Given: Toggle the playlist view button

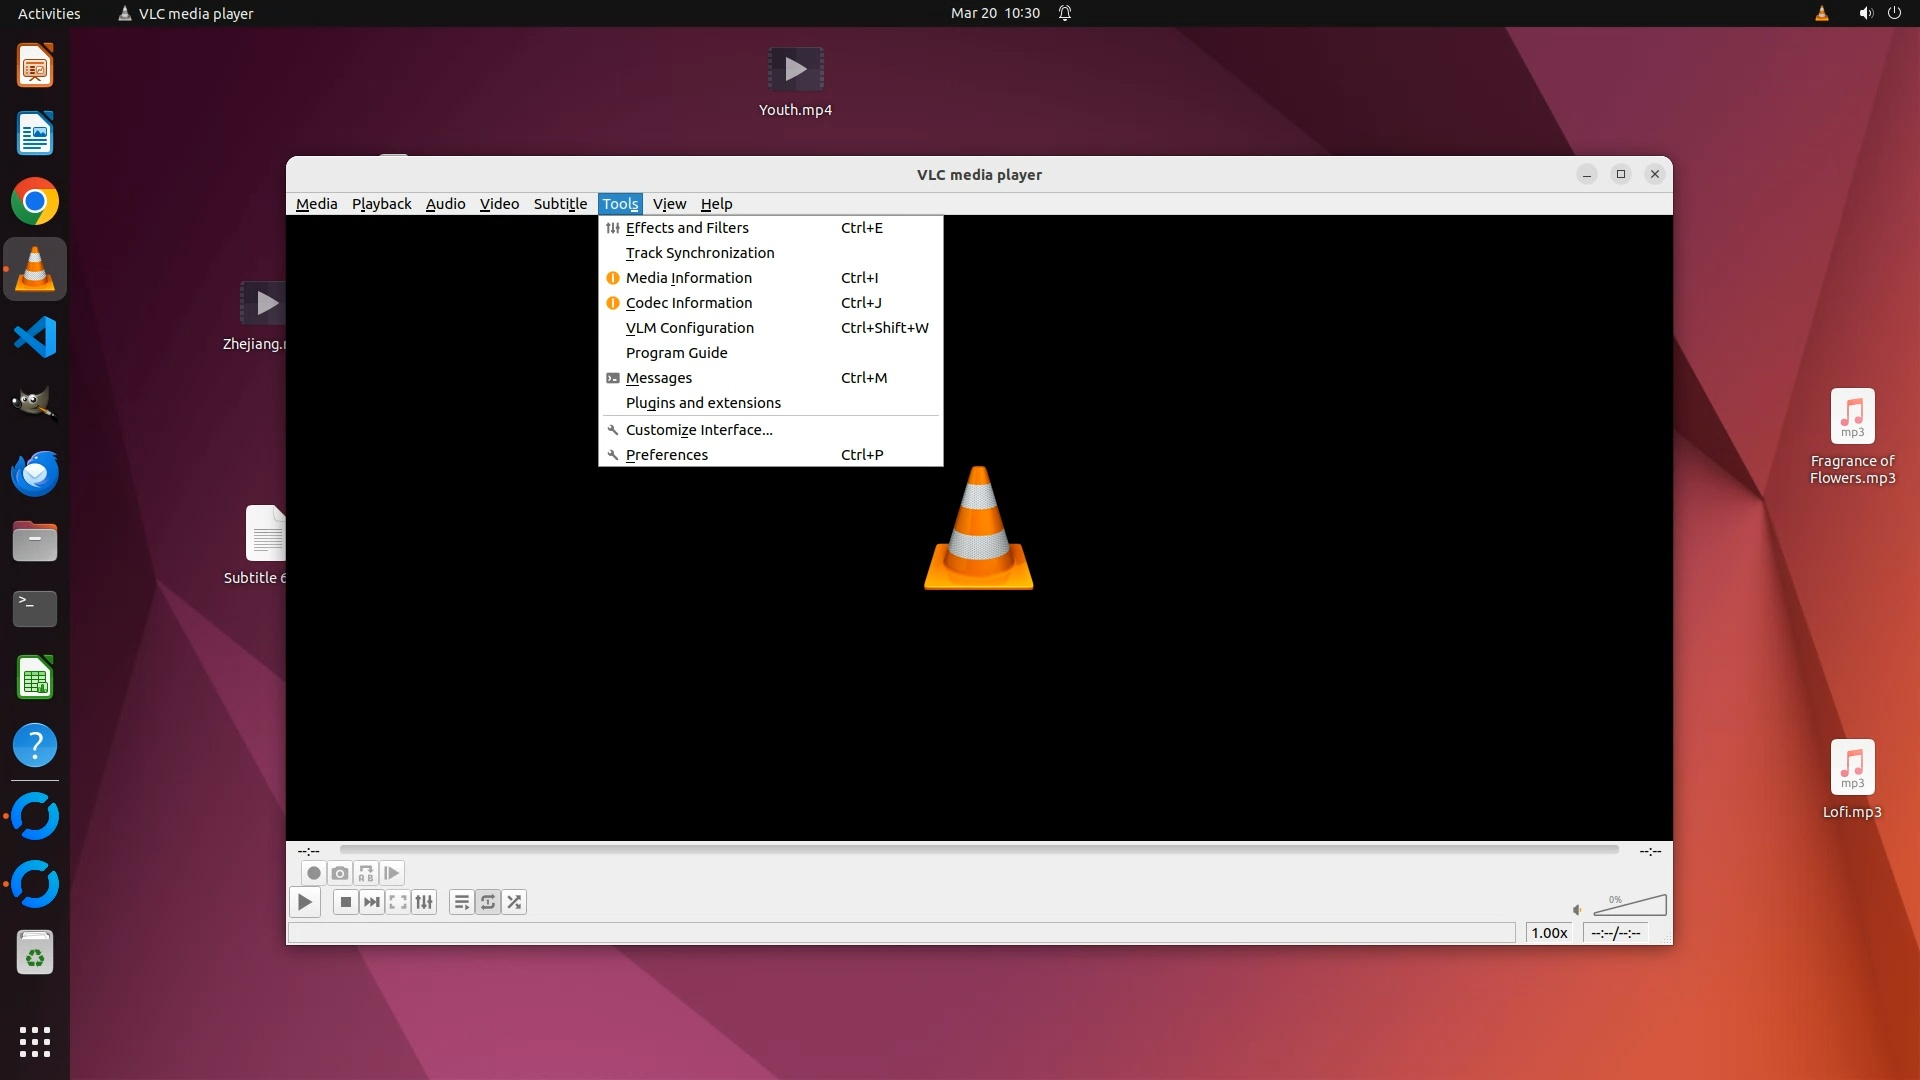Looking at the screenshot, I should (x=461, y=902).
